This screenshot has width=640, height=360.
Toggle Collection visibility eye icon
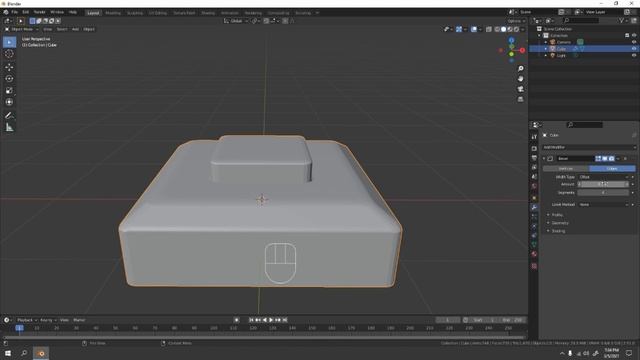click(x=634, y=36)
